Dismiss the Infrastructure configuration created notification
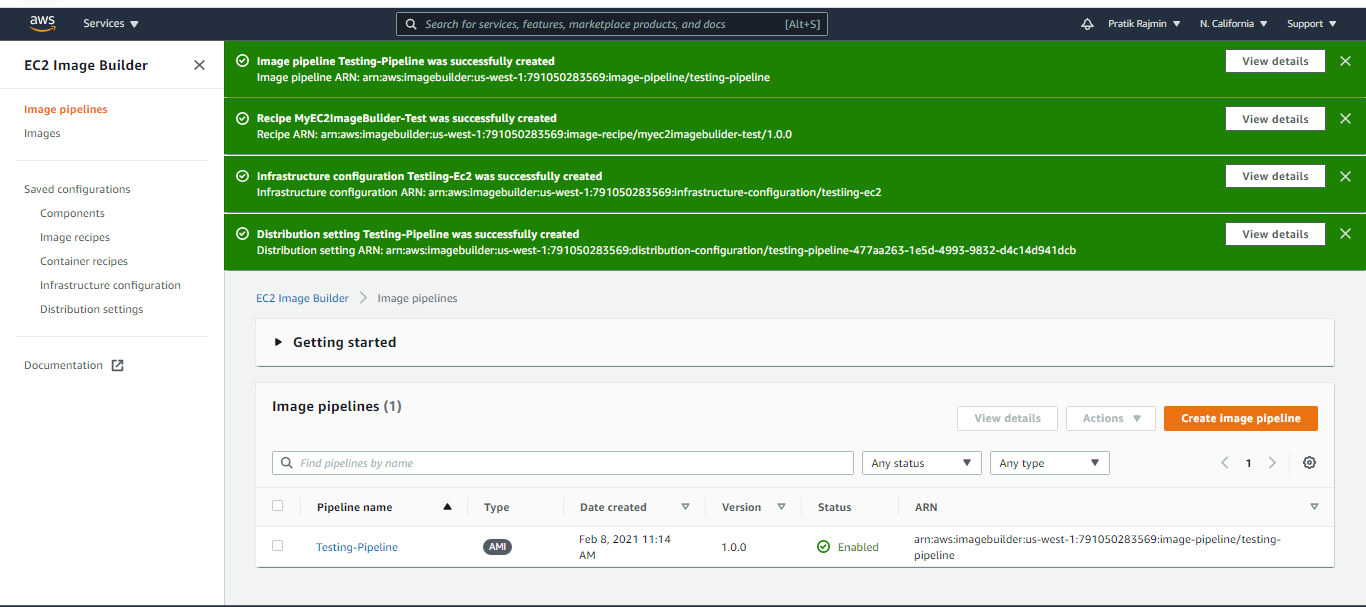1366x607 pixels. [1345, 176]
